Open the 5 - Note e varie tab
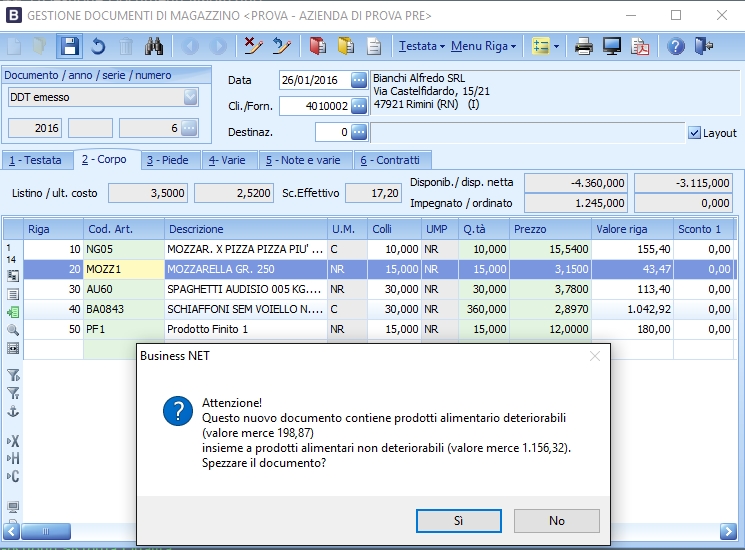 [x=302, y=160]
